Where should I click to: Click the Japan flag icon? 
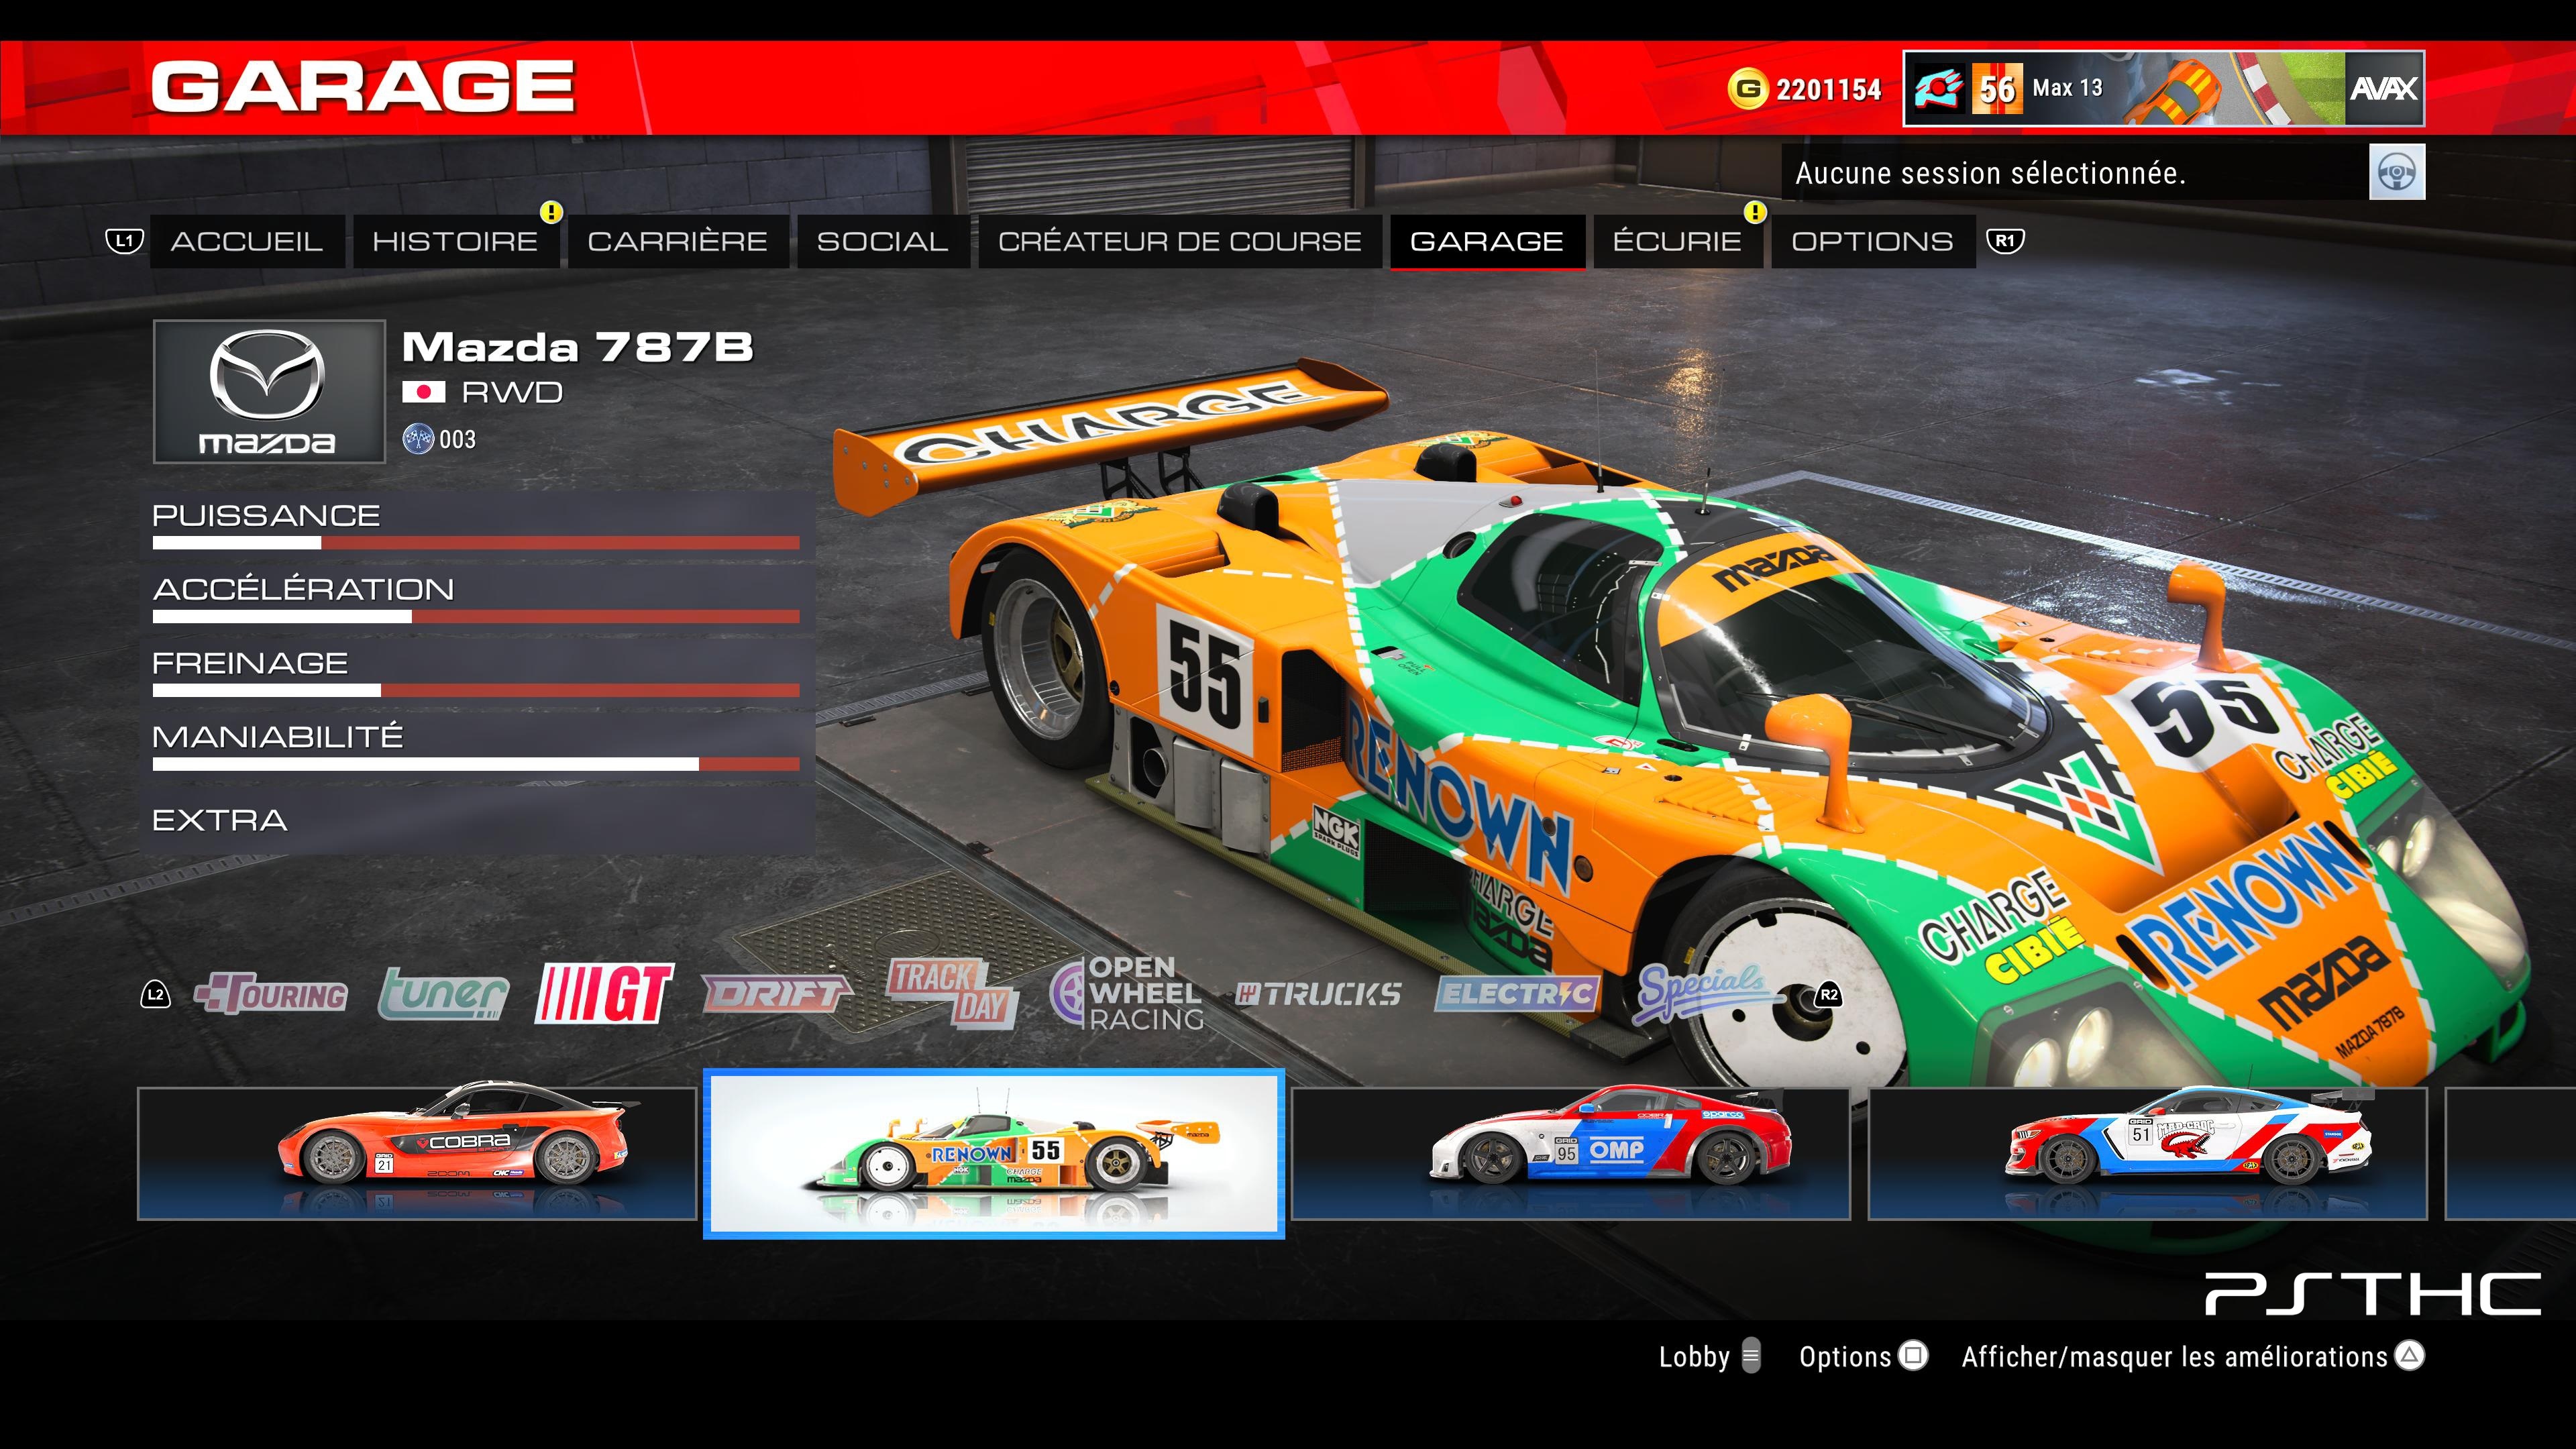(424, 392)
